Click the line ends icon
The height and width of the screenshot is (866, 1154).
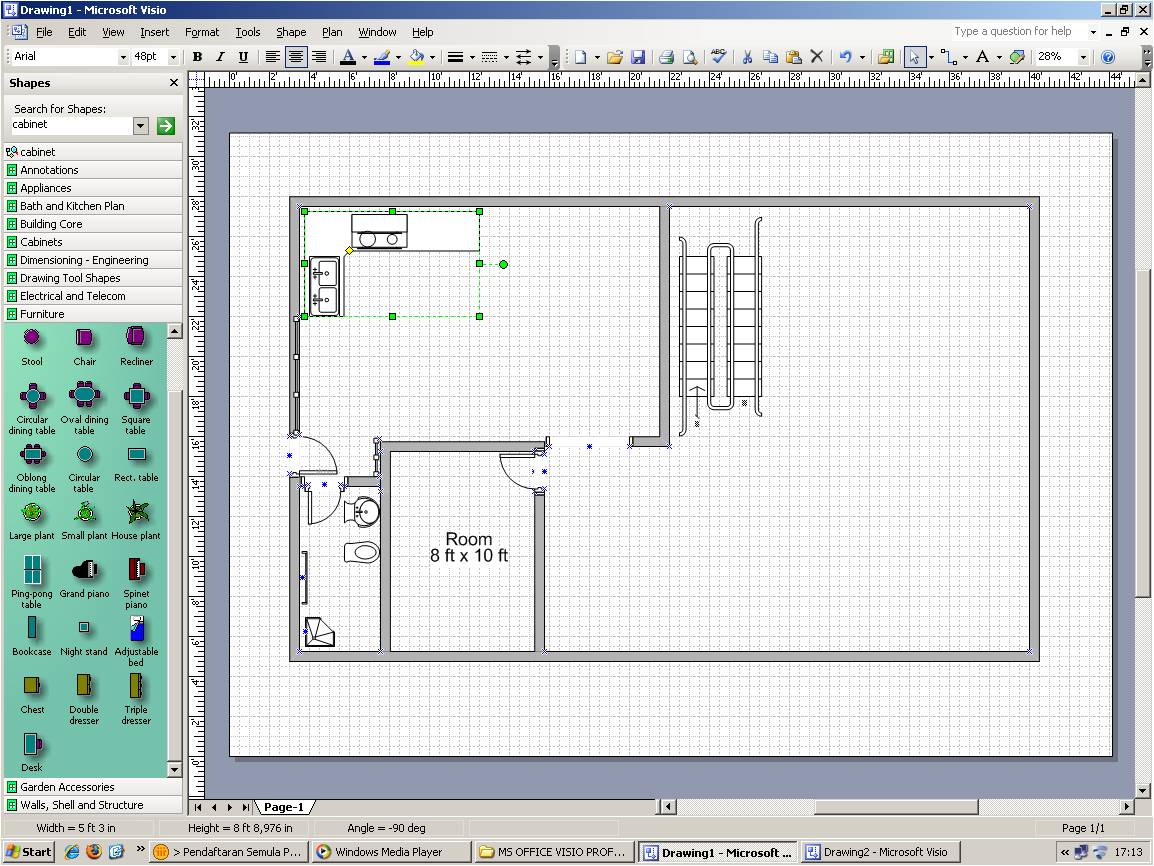523,57
